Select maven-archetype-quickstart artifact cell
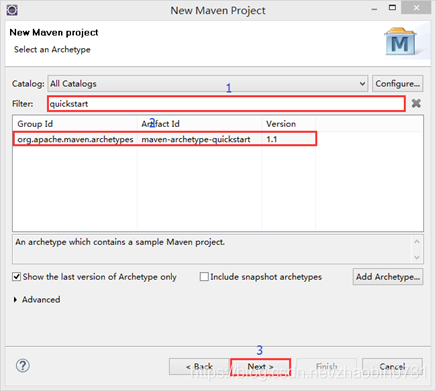The height and width of the screenshot is (391, 436). tap(199, 139)
